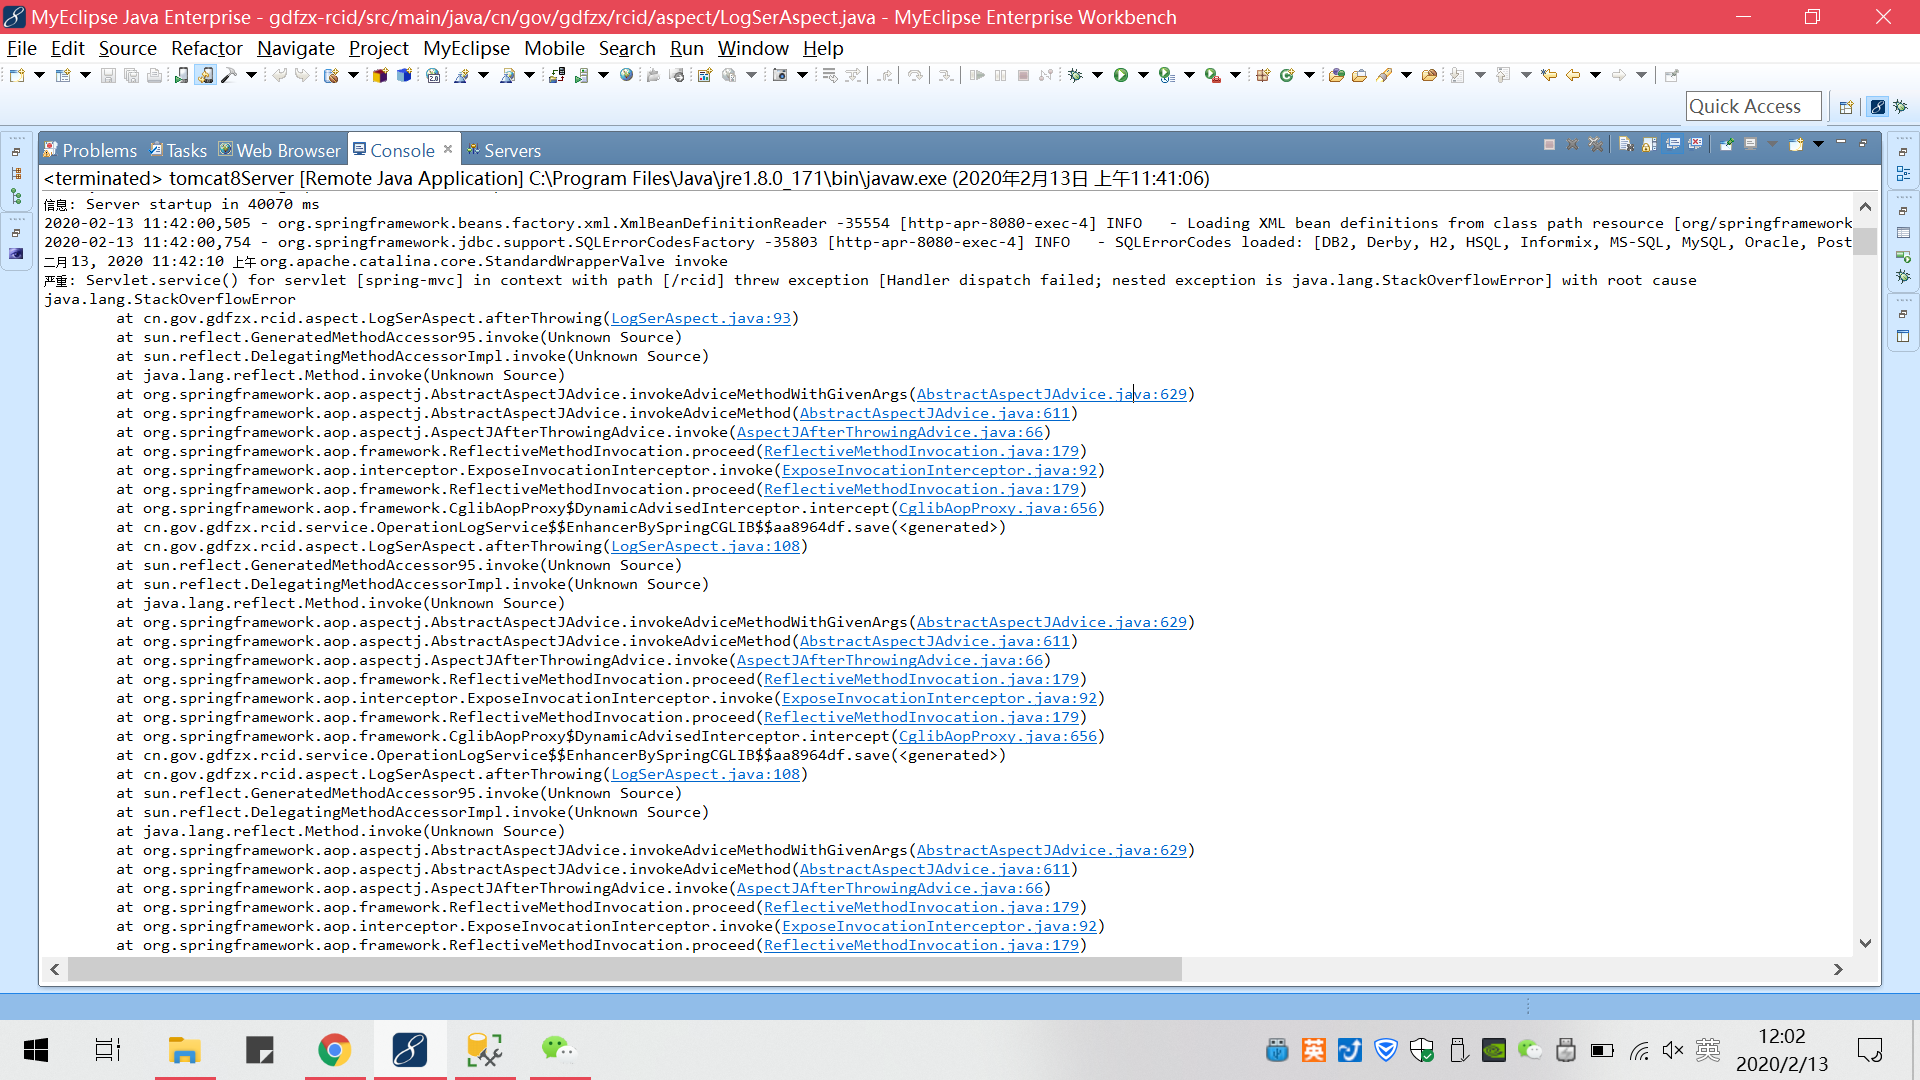Viewport: 1920px width, 1080px height.
Task: Open the MyEclipse menu
Action: 466,48
